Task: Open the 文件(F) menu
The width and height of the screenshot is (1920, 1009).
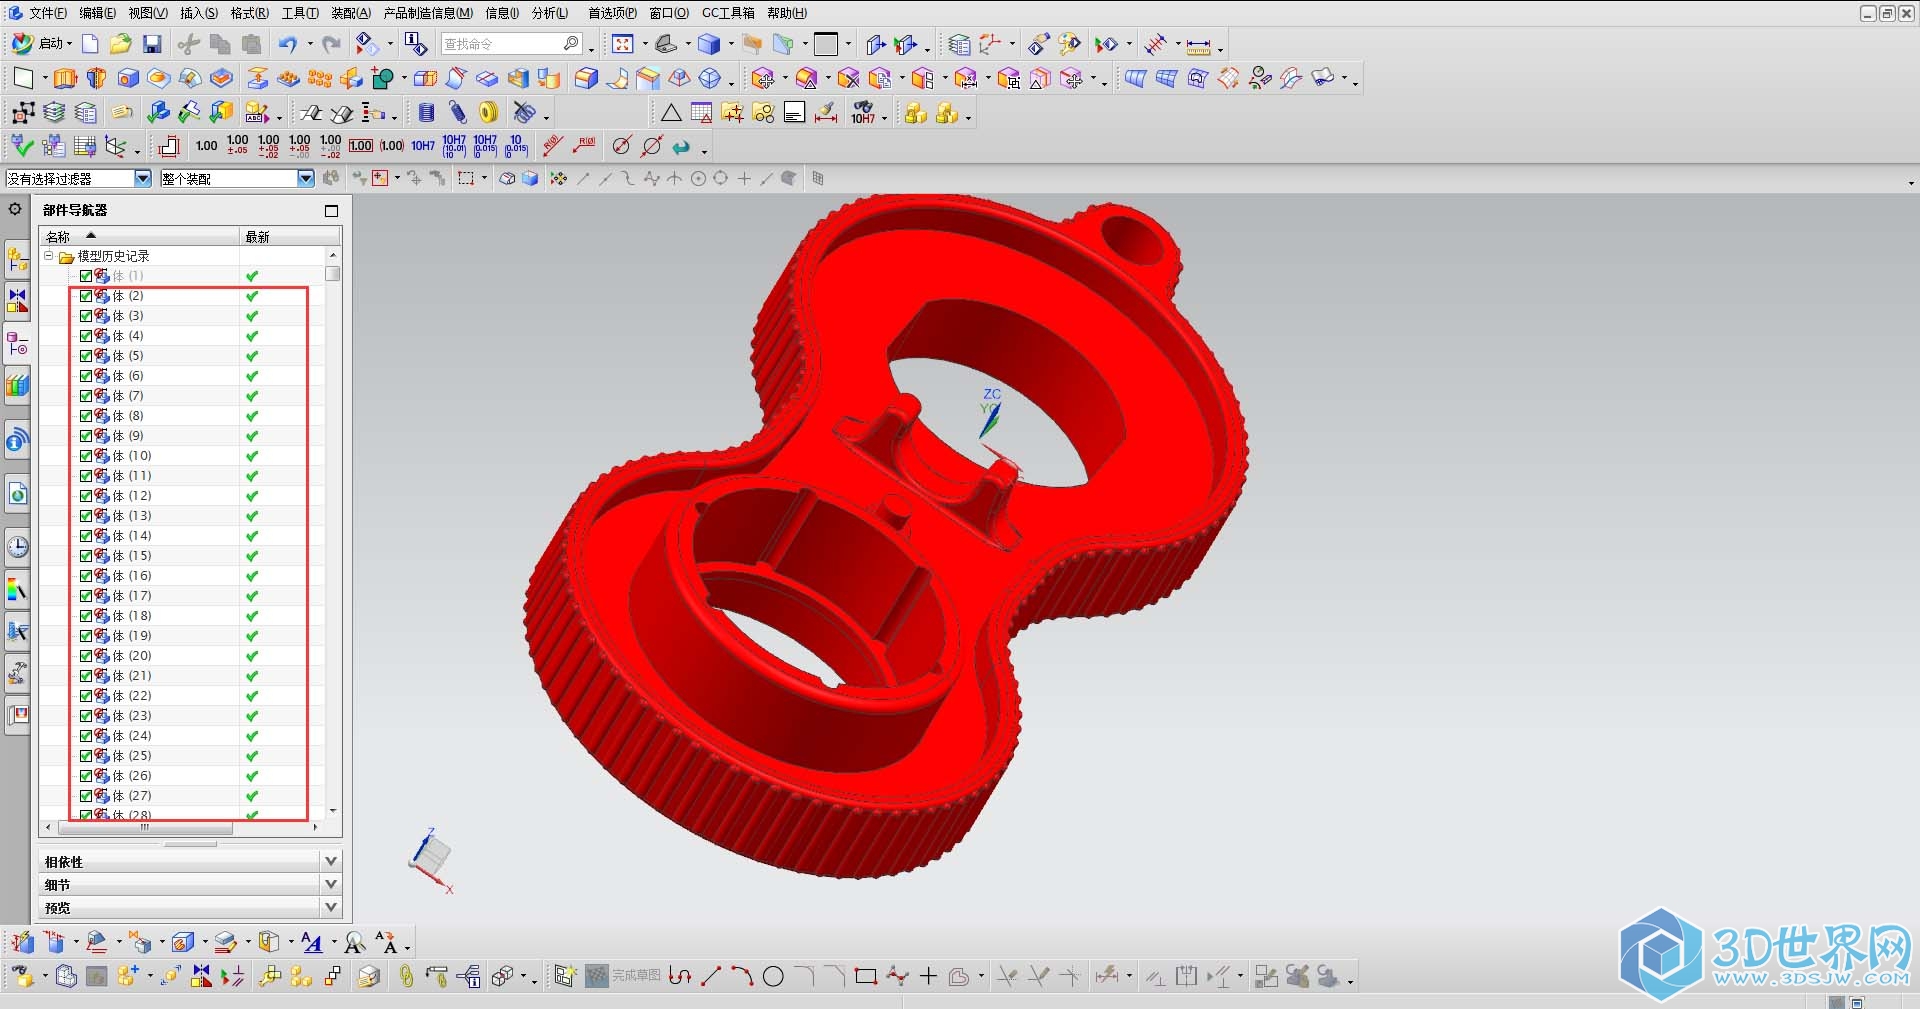Action: (x=47, y=13)
